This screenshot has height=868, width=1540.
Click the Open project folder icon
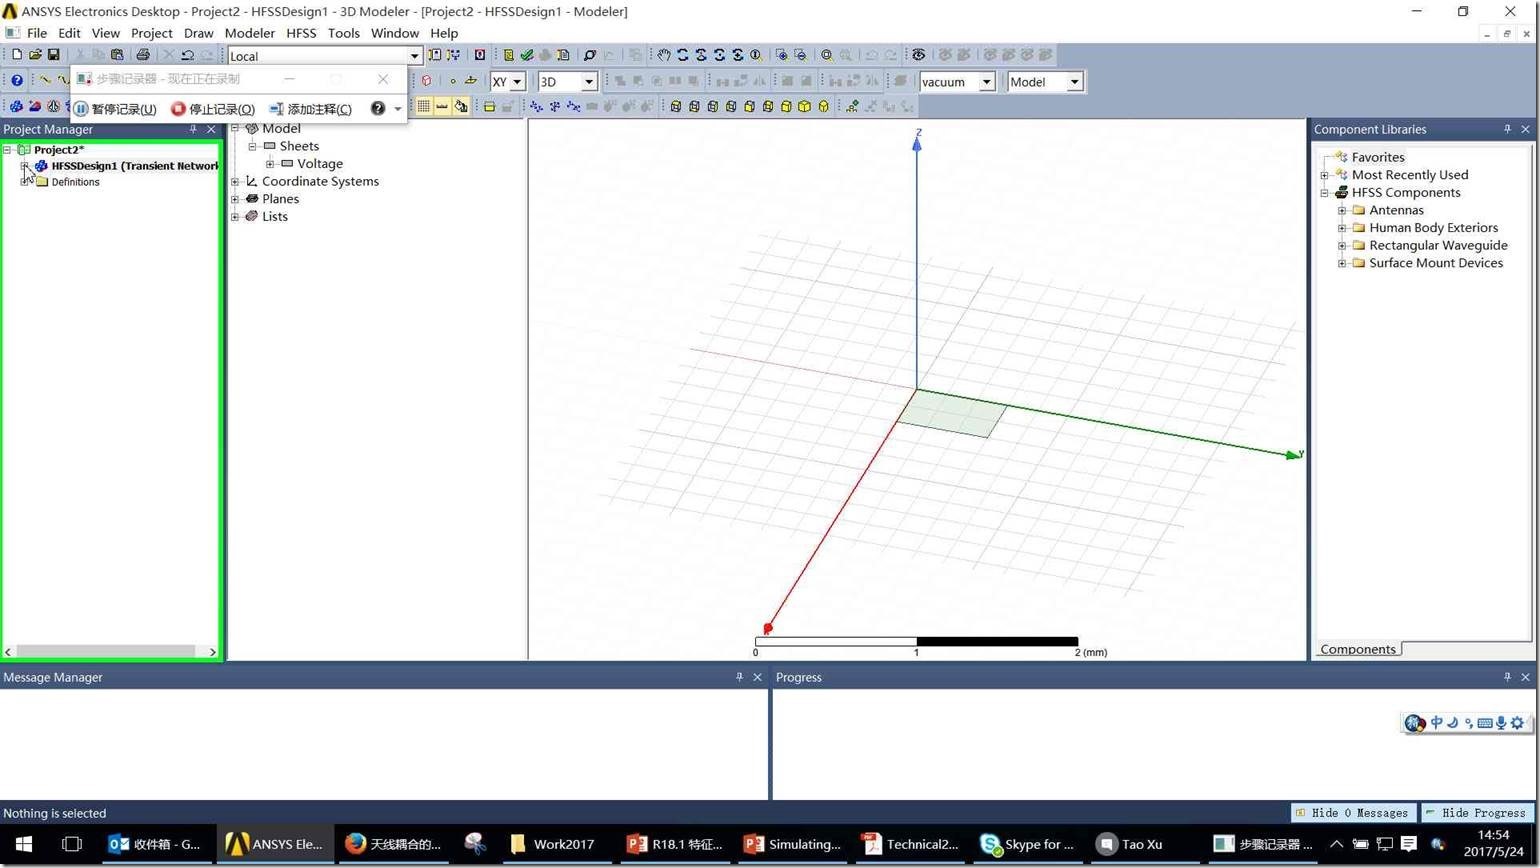[35, 55]
